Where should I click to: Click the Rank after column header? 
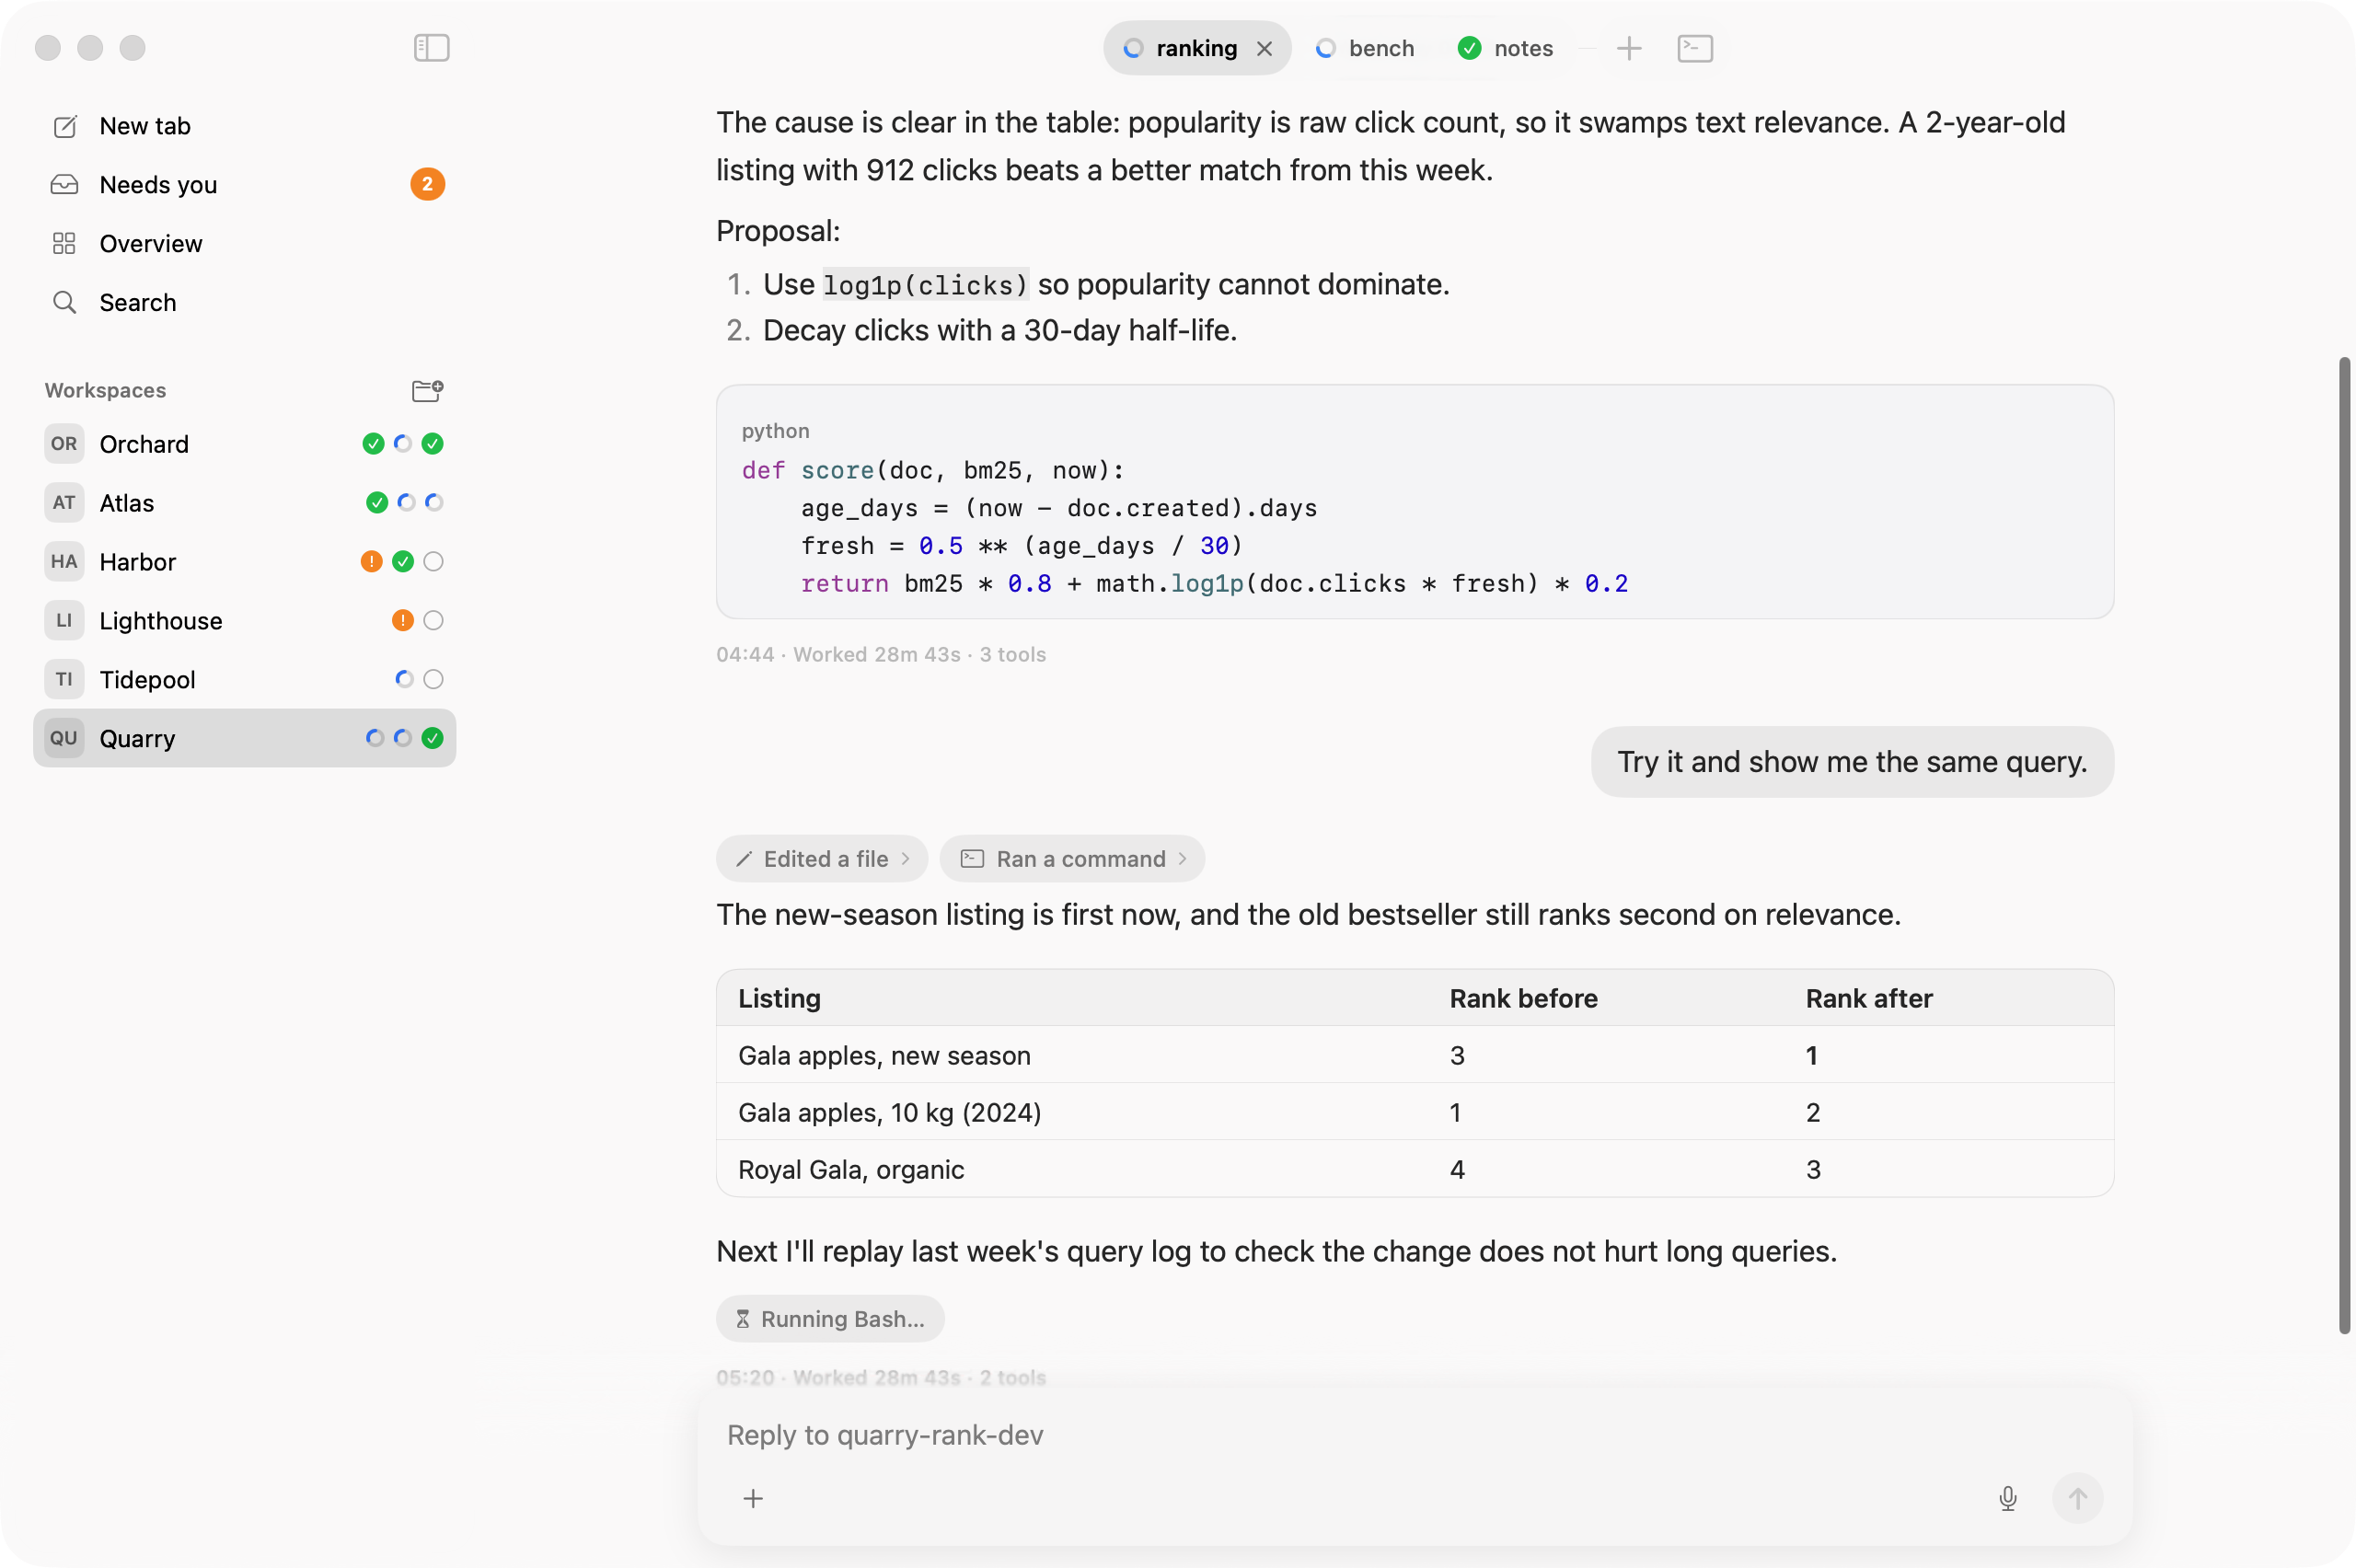click(1868, 999)
